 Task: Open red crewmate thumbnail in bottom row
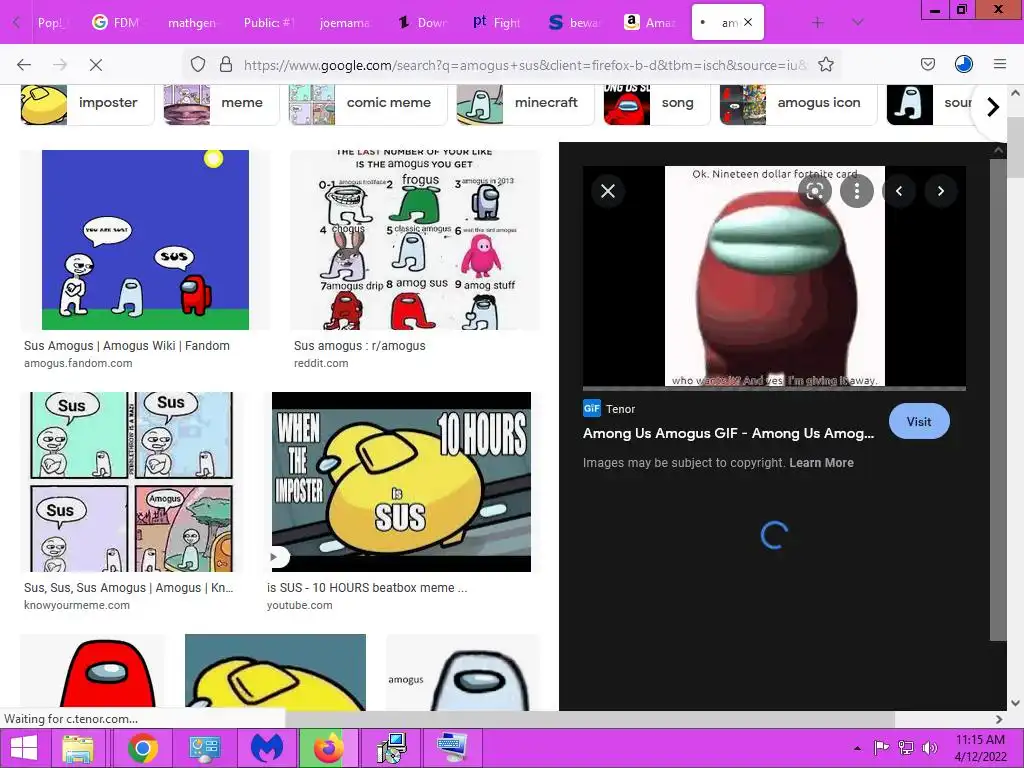[93, 672]
